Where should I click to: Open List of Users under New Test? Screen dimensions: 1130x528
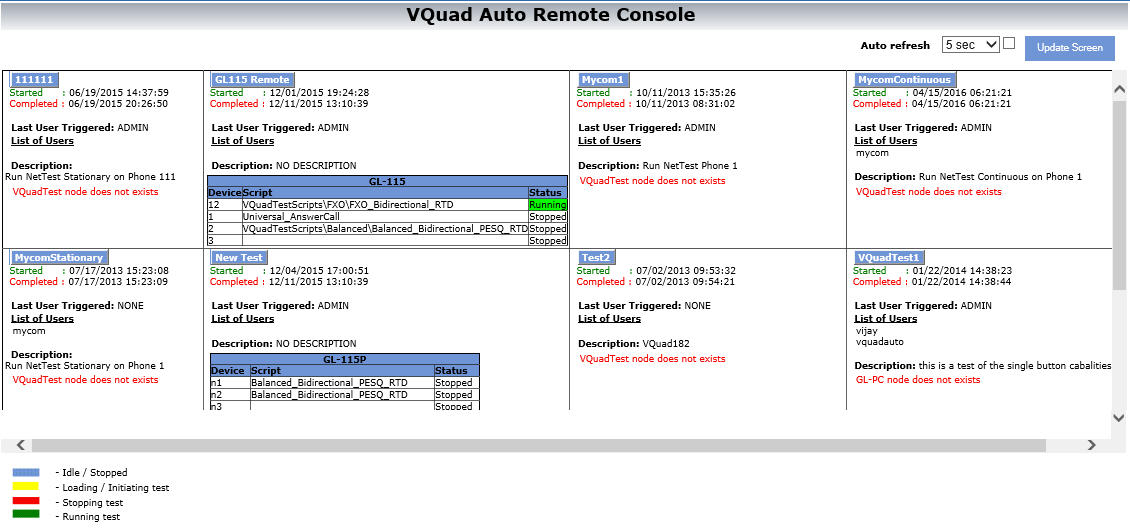243,318
